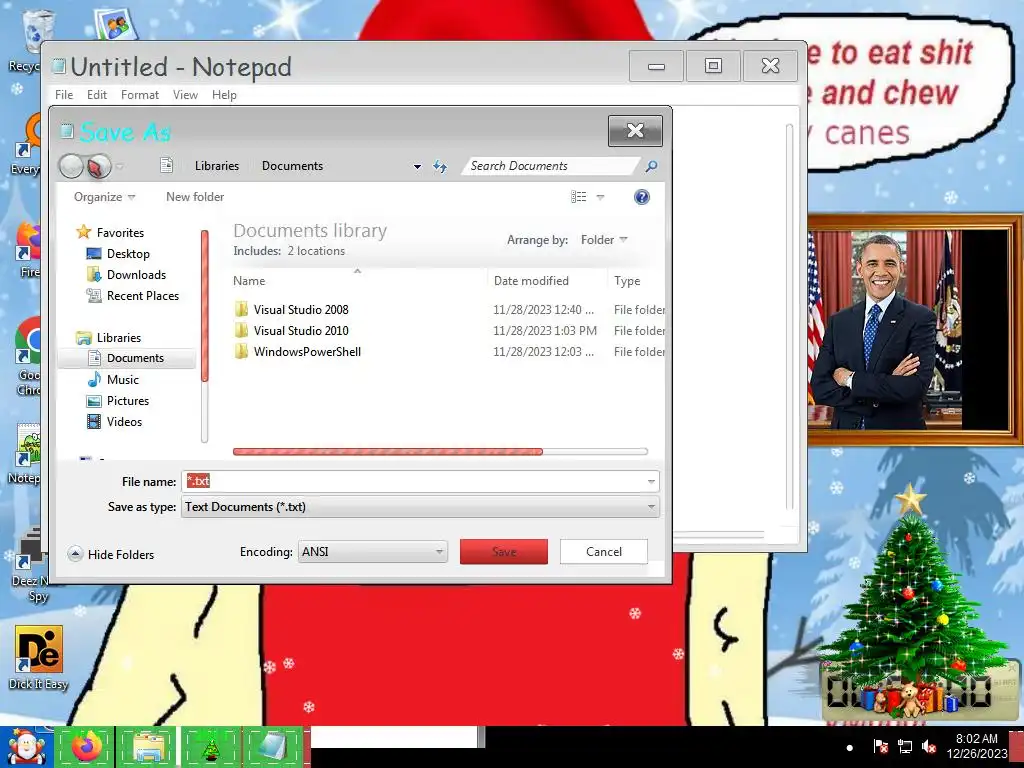This screenshot has height=768, width=1024.
Task: Click the File name input field
Action: pos(413,481)
